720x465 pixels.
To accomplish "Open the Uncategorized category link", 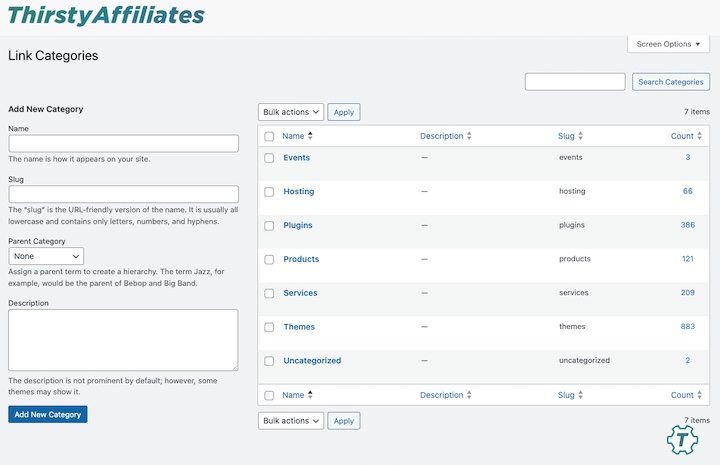I will click(312, 361).
